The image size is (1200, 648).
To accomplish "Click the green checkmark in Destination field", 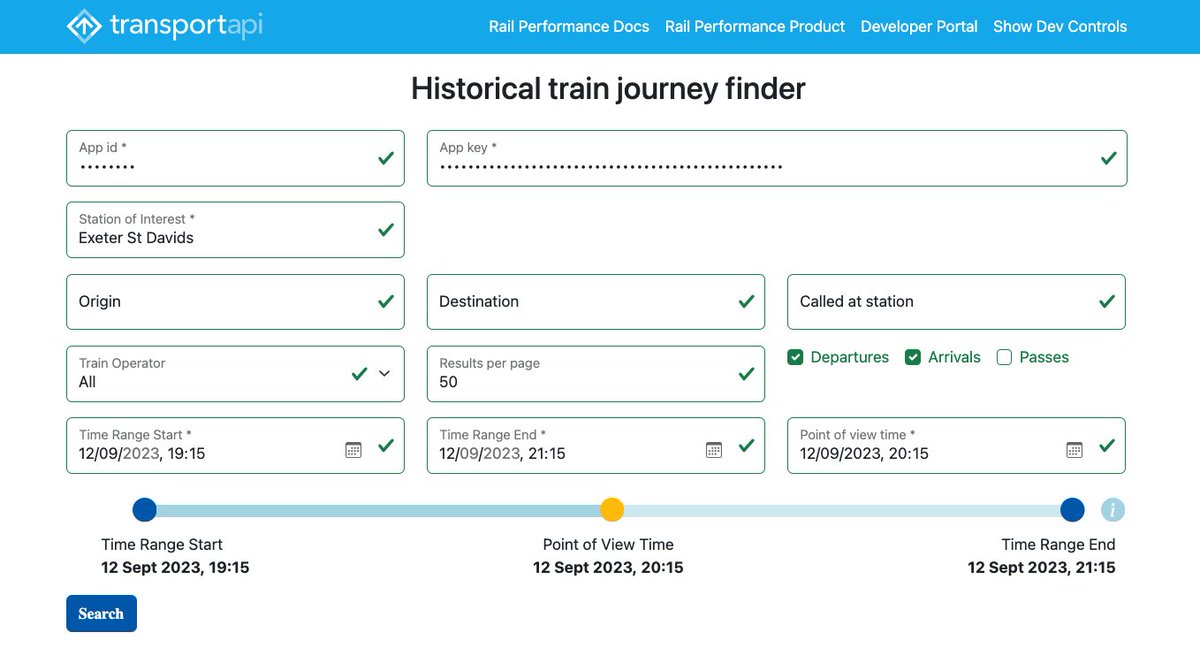I will click(746, 302).
